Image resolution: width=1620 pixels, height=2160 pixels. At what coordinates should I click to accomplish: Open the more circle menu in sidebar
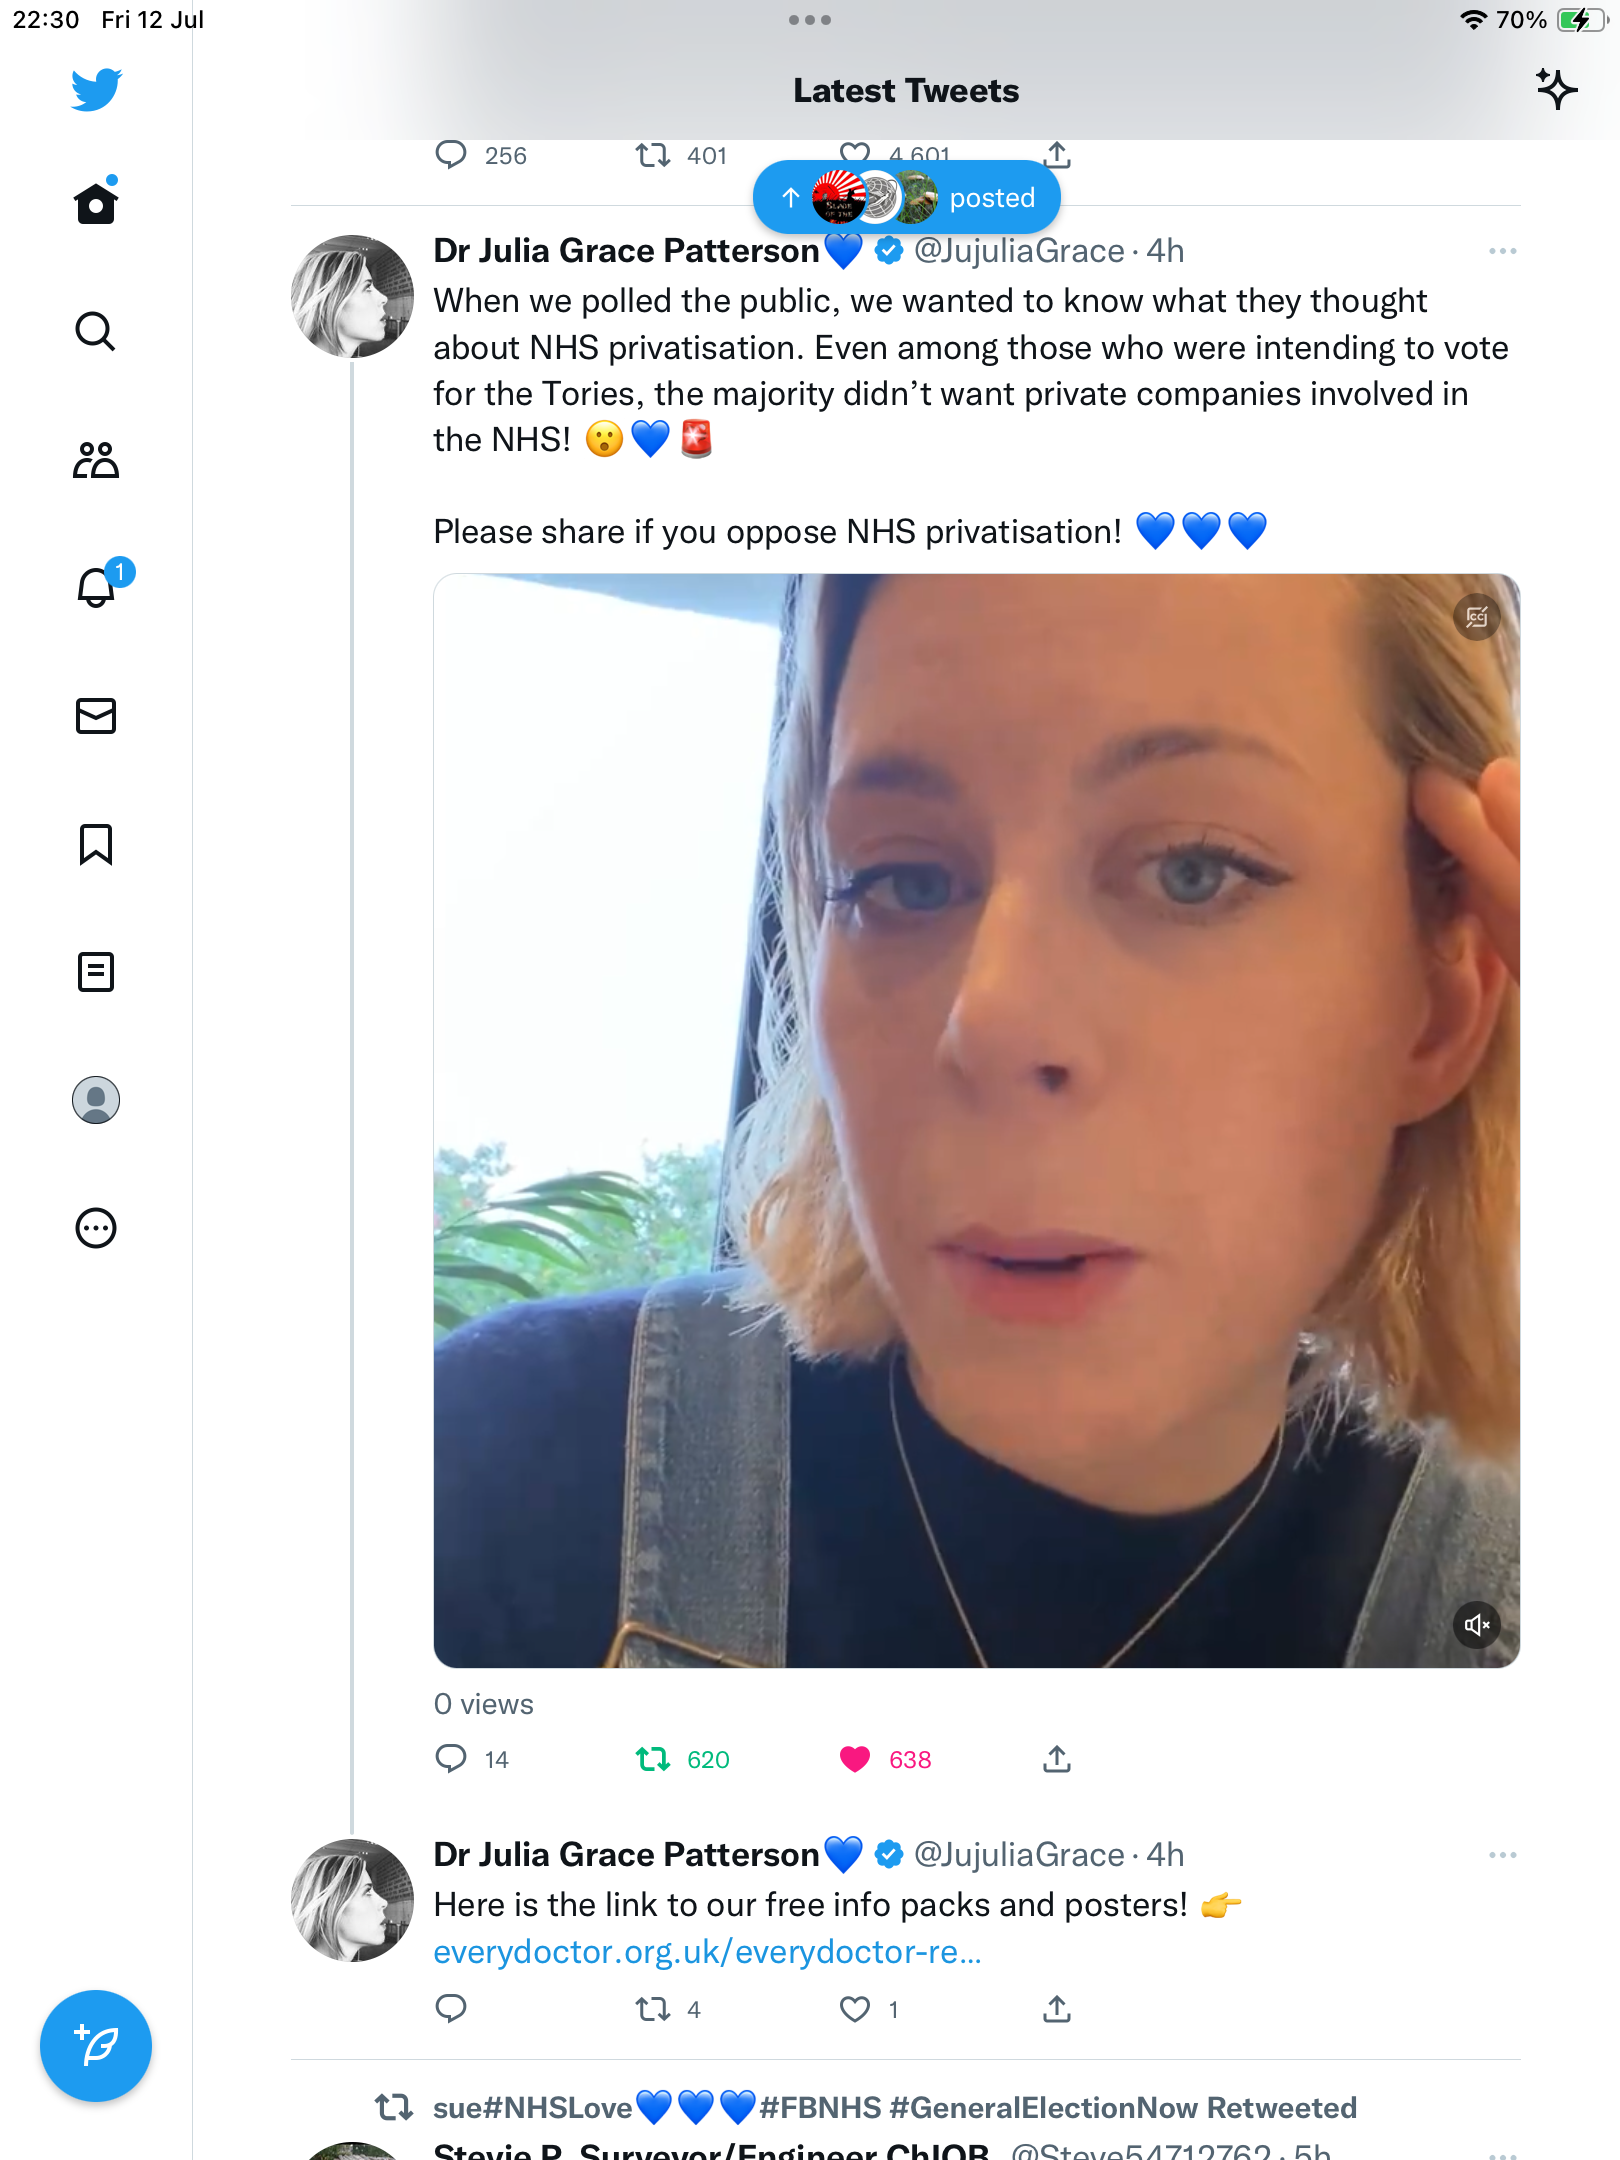coord(96,1228)
